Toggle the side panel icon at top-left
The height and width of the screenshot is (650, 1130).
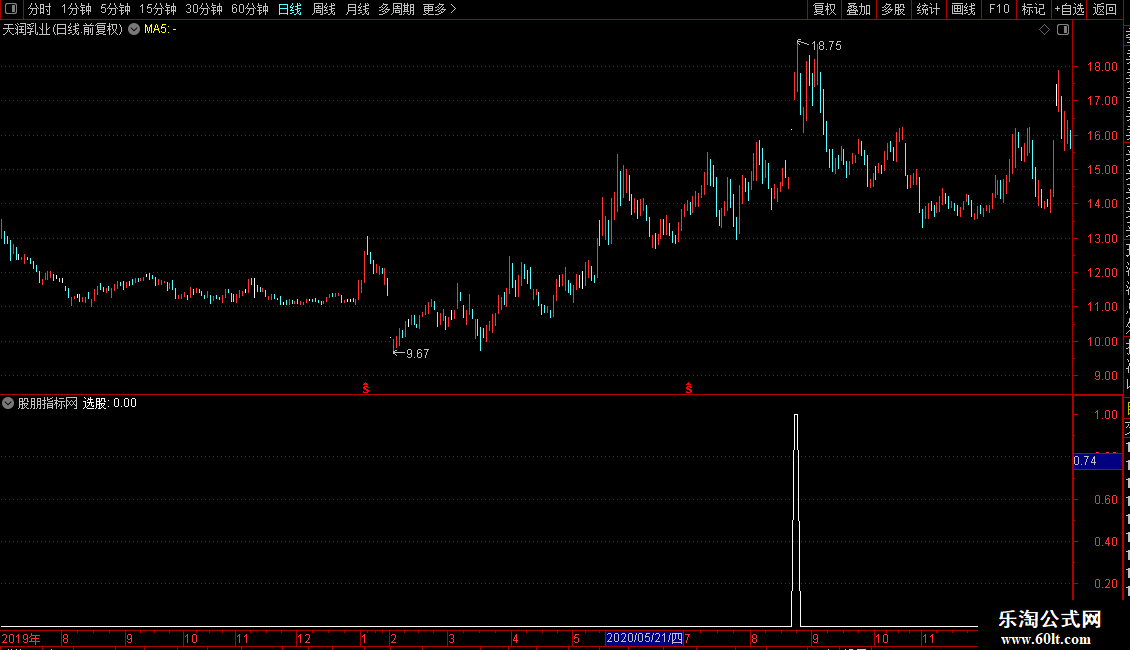click(11, 9)
